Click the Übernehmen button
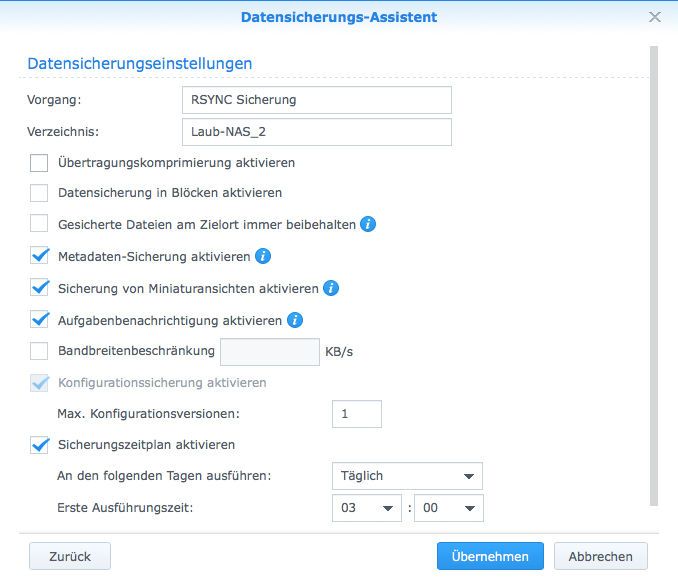This screenshot has width=678, height=578. coord(490,556)
